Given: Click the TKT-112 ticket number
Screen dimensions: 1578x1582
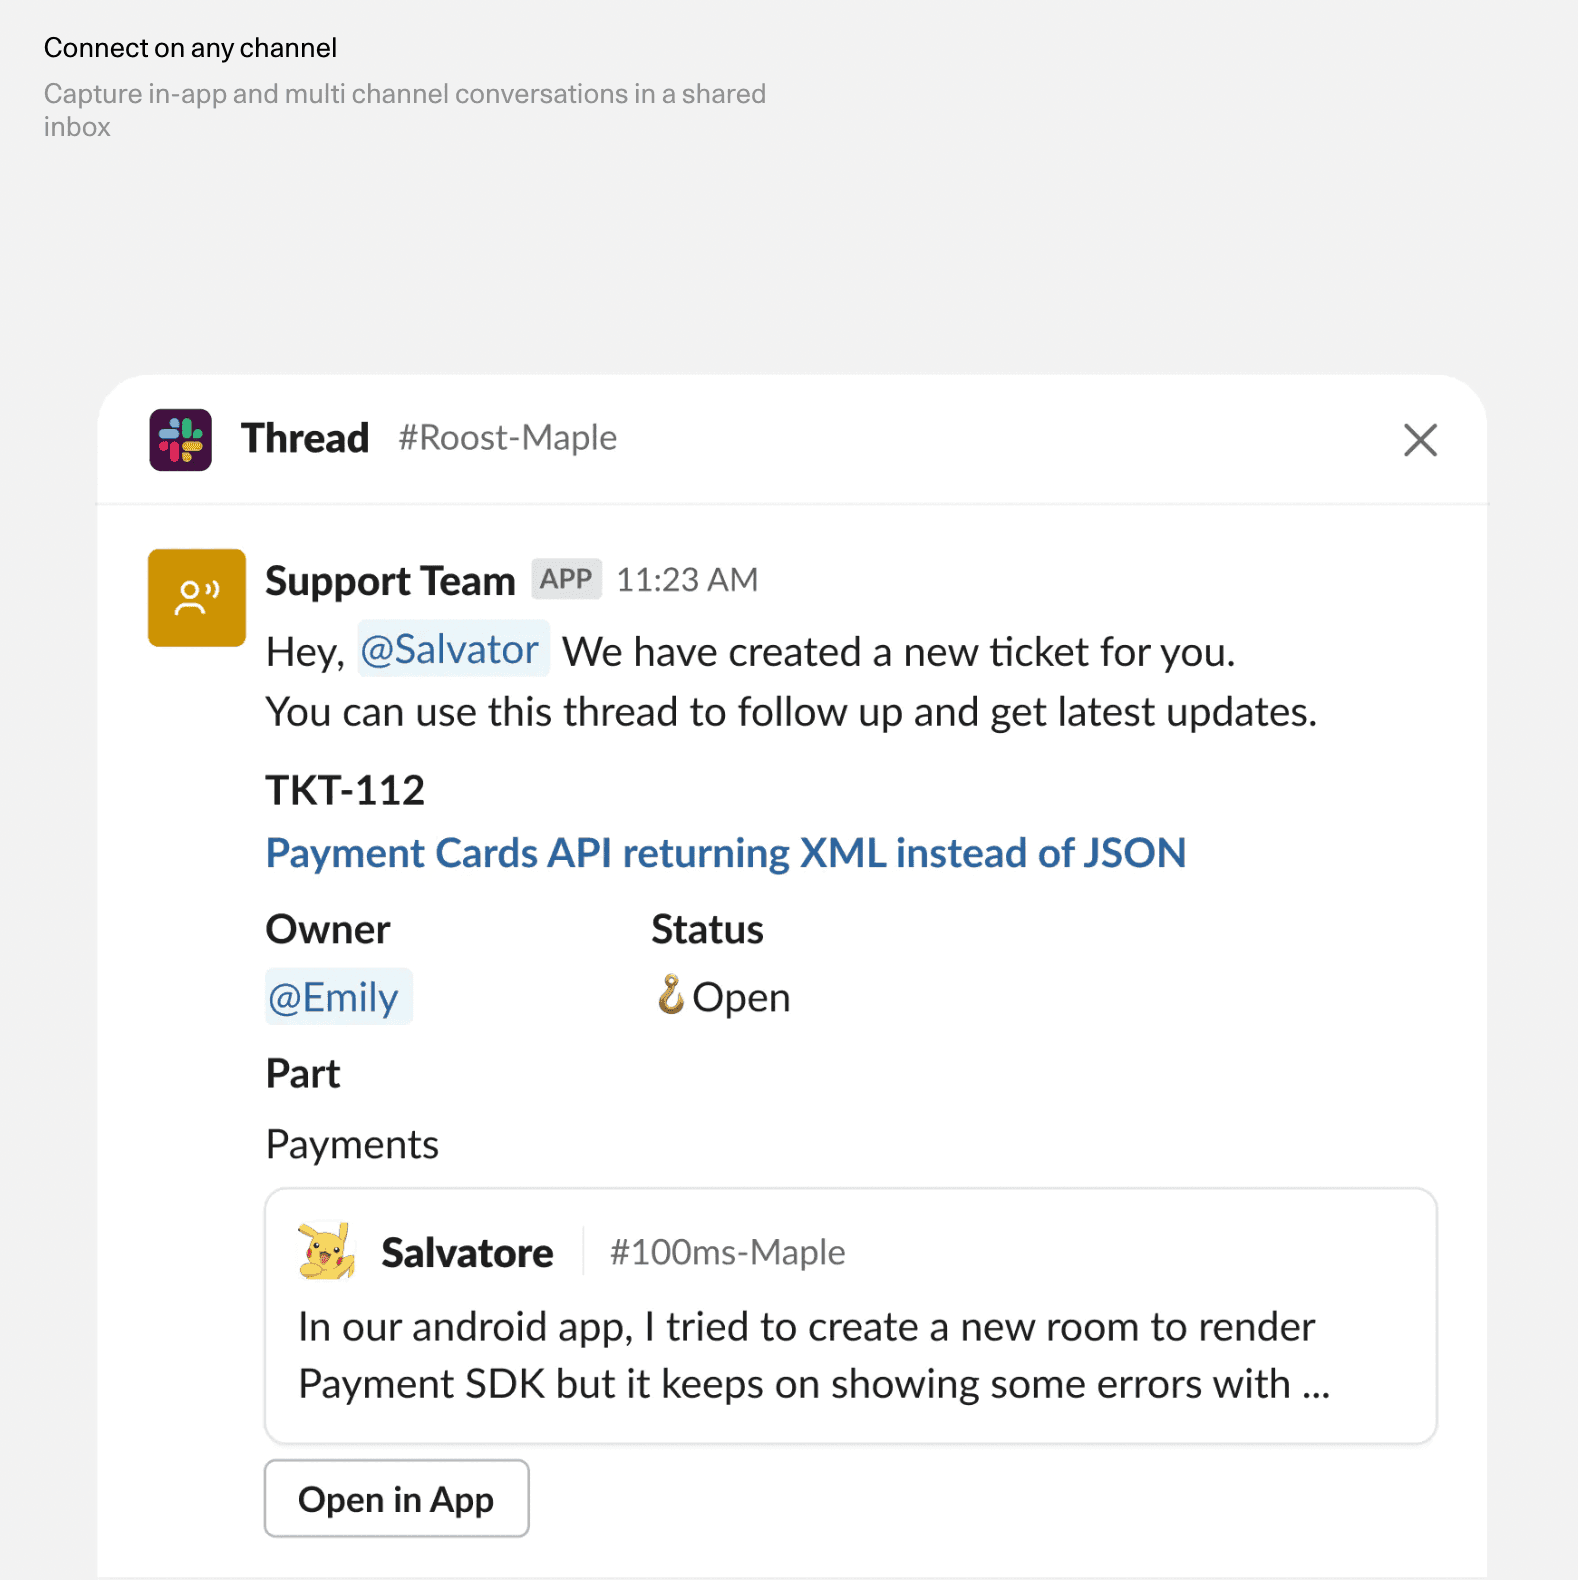Looking at the screenshot, I should point(345,791).
